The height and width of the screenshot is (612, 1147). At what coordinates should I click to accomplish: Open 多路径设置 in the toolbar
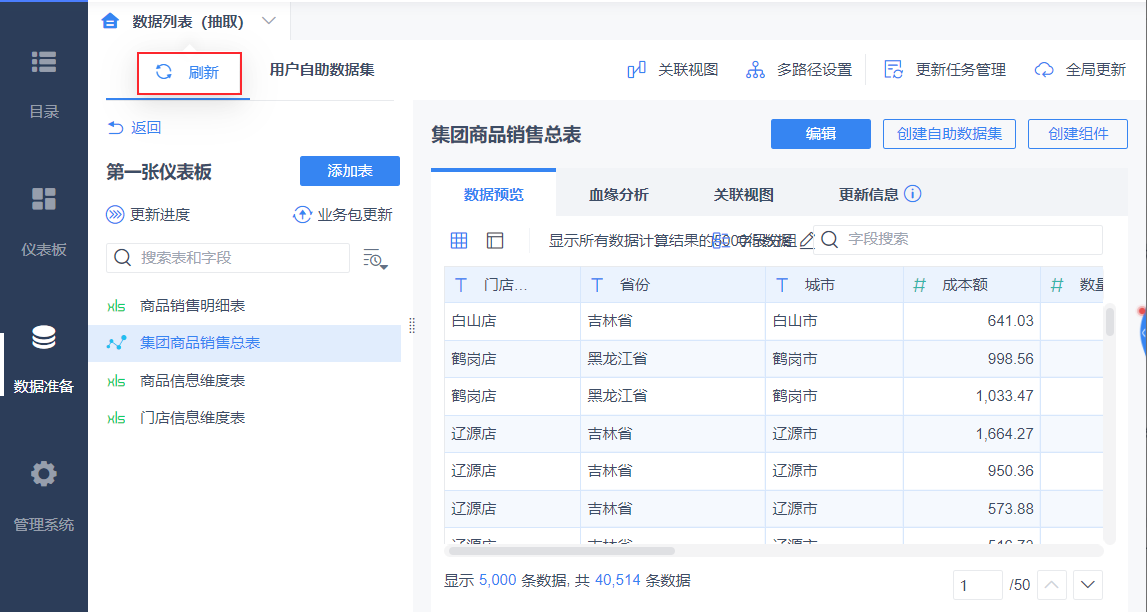[799, 70]
